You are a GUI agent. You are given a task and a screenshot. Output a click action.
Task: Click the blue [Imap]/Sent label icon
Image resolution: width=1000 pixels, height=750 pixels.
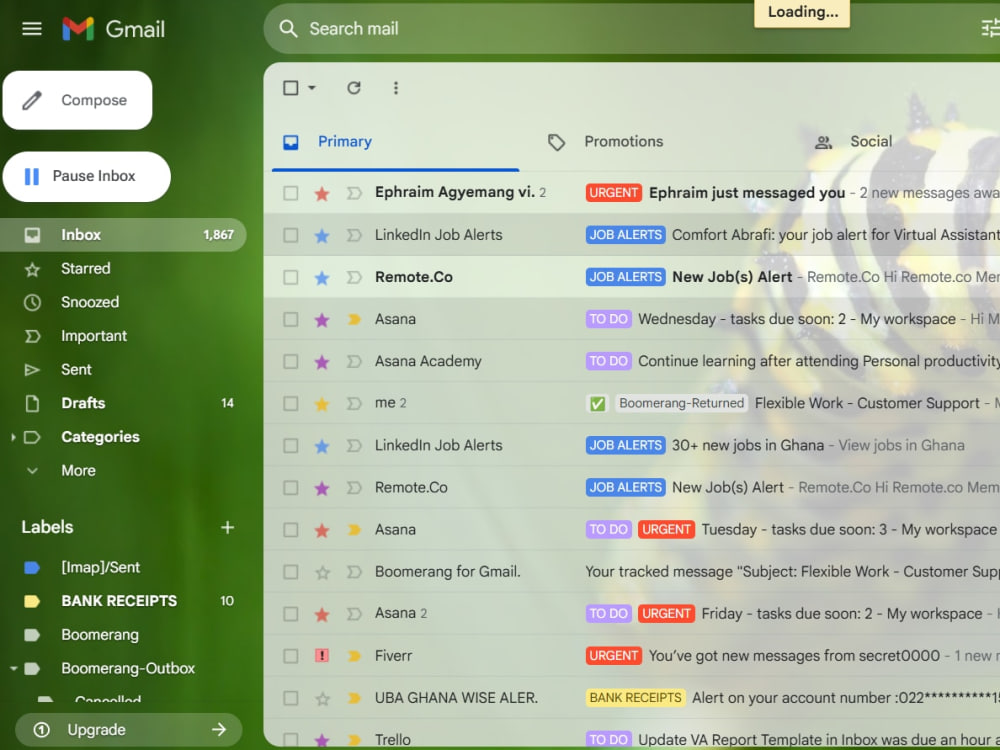[32, 568]
